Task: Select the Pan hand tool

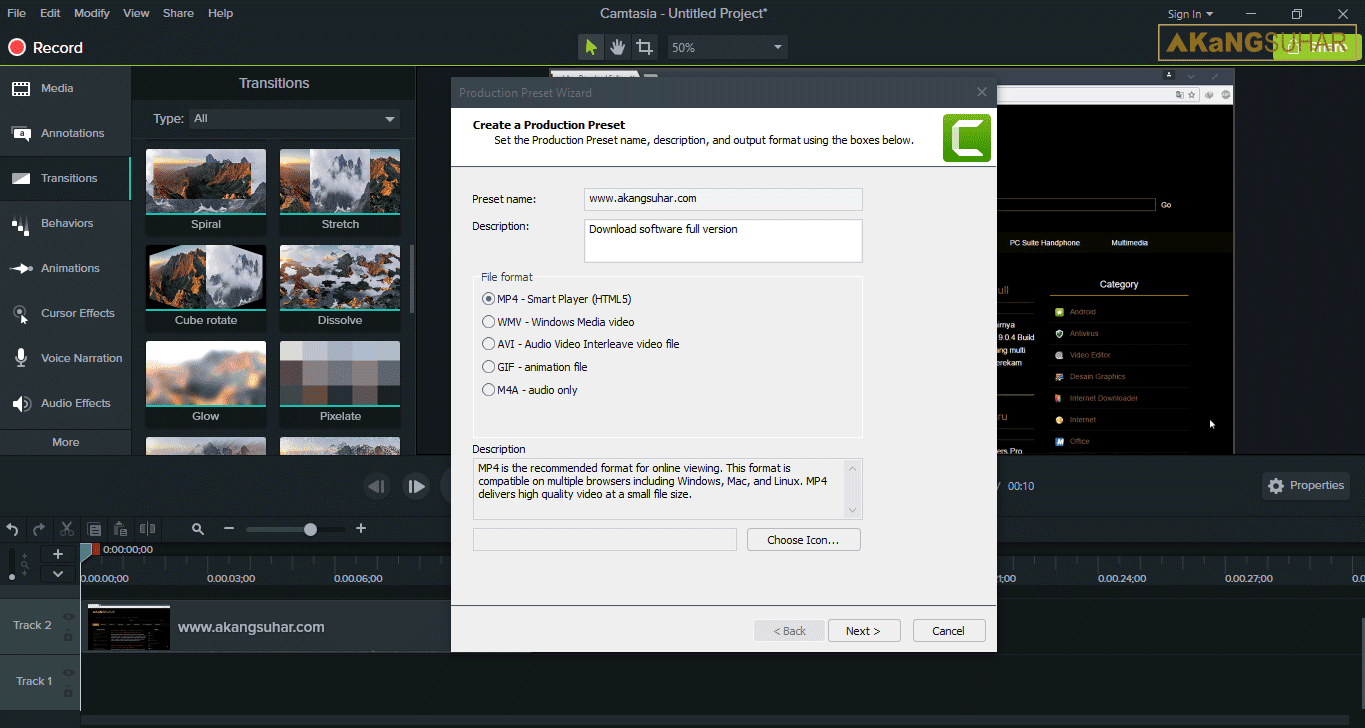Action: [x=618, y=47]
